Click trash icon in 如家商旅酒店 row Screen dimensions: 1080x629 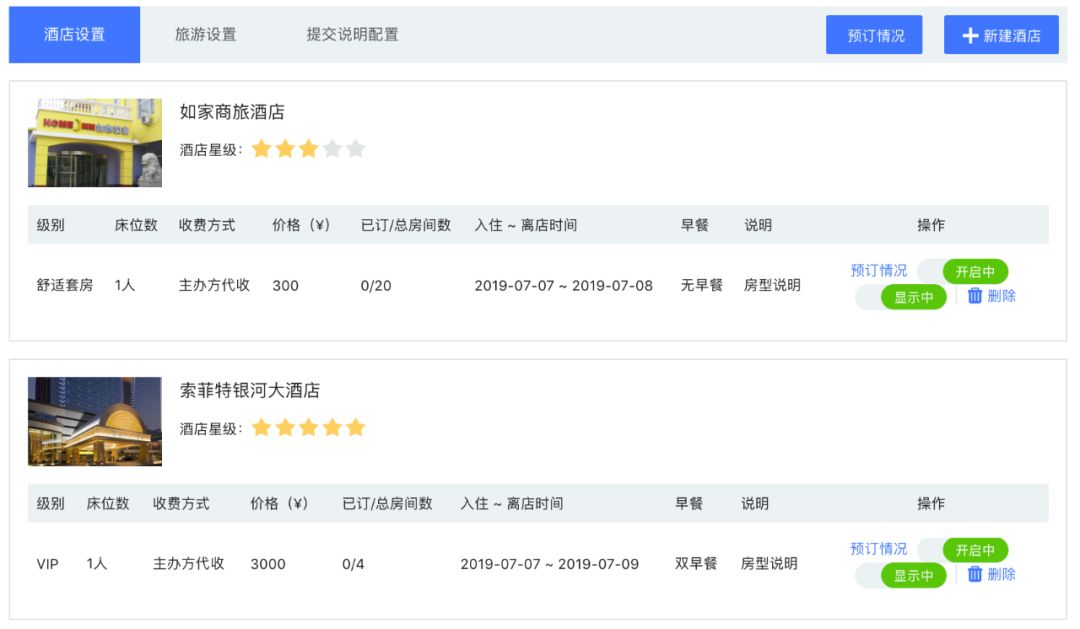pos(975,296)
